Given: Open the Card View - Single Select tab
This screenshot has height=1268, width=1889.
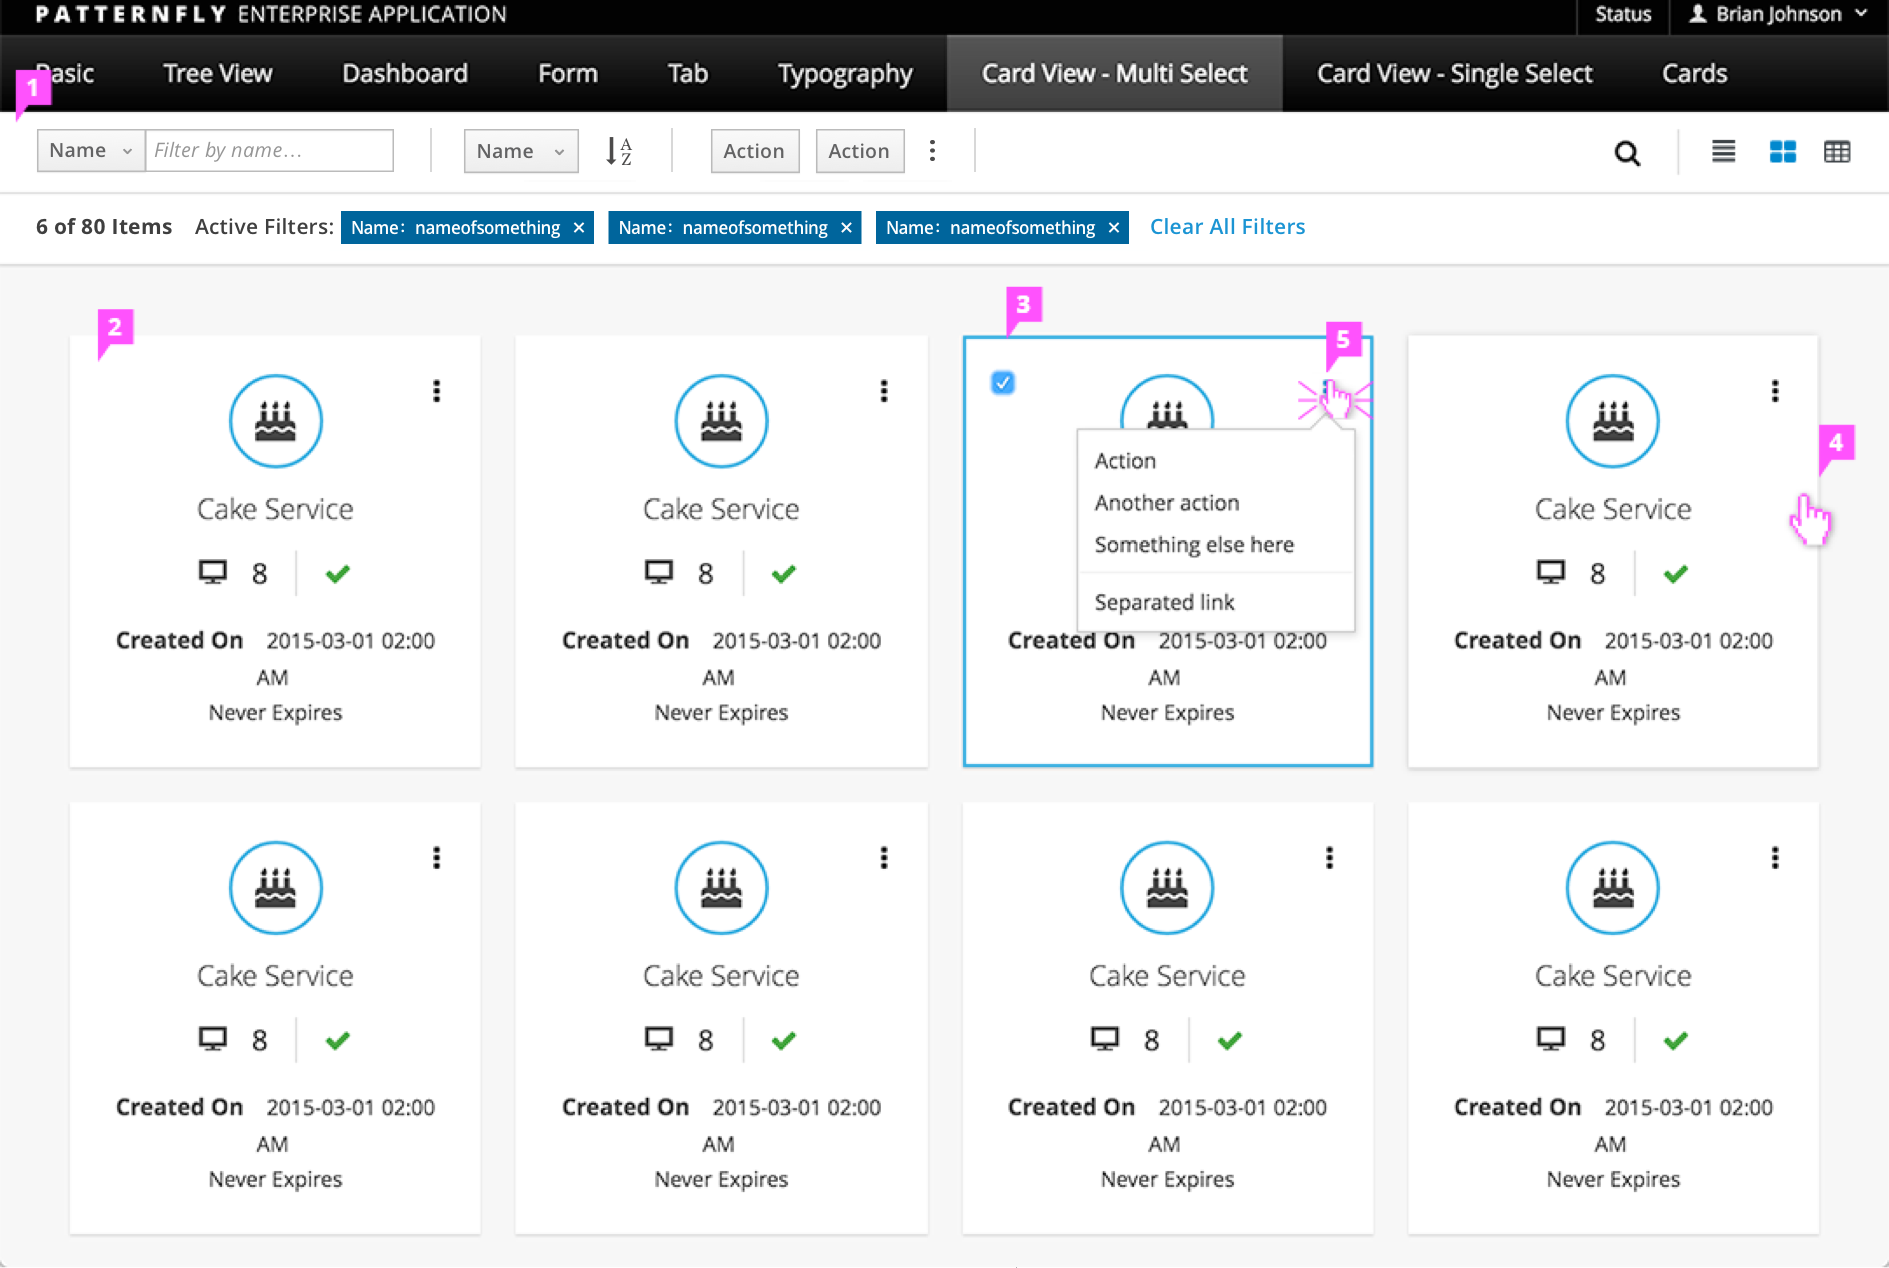Looking at the screenshot, I should (1454, 74).
